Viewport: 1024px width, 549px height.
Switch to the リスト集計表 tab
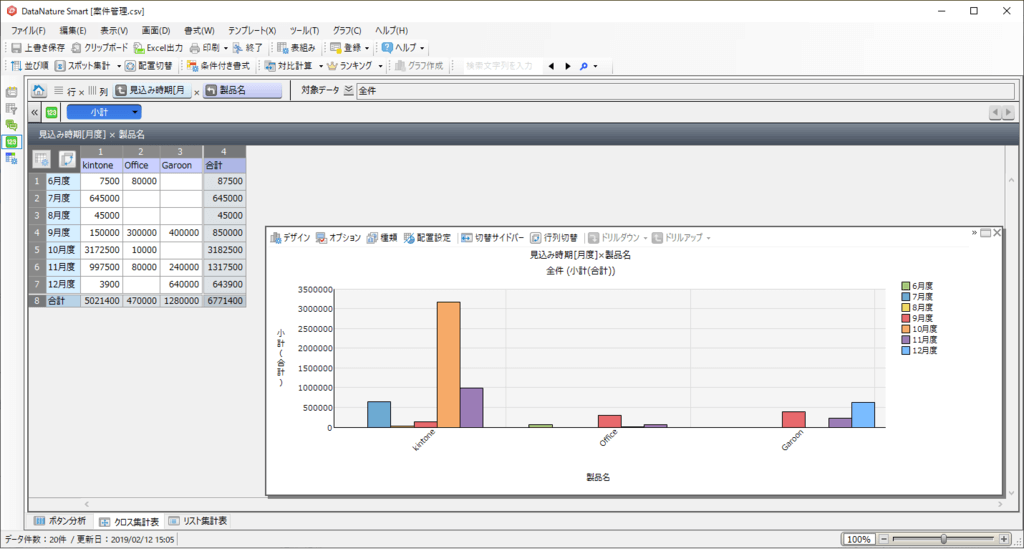pyautogui.click(x=198, y=521)
